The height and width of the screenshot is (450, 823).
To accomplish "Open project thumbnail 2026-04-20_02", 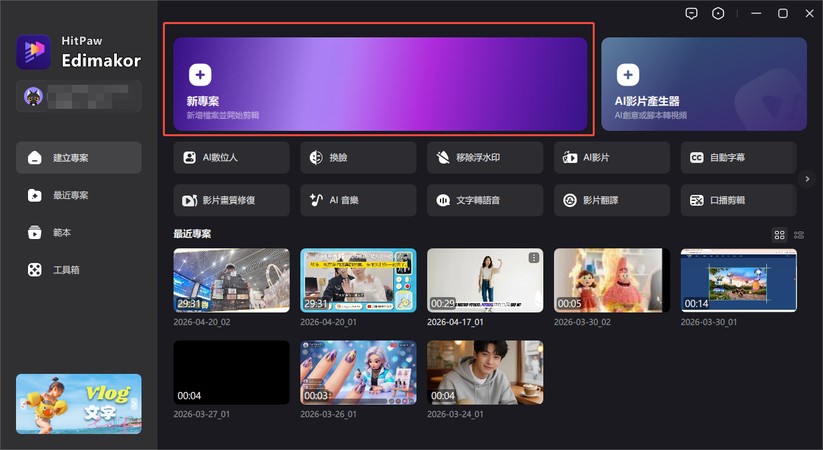I will 231,280.
